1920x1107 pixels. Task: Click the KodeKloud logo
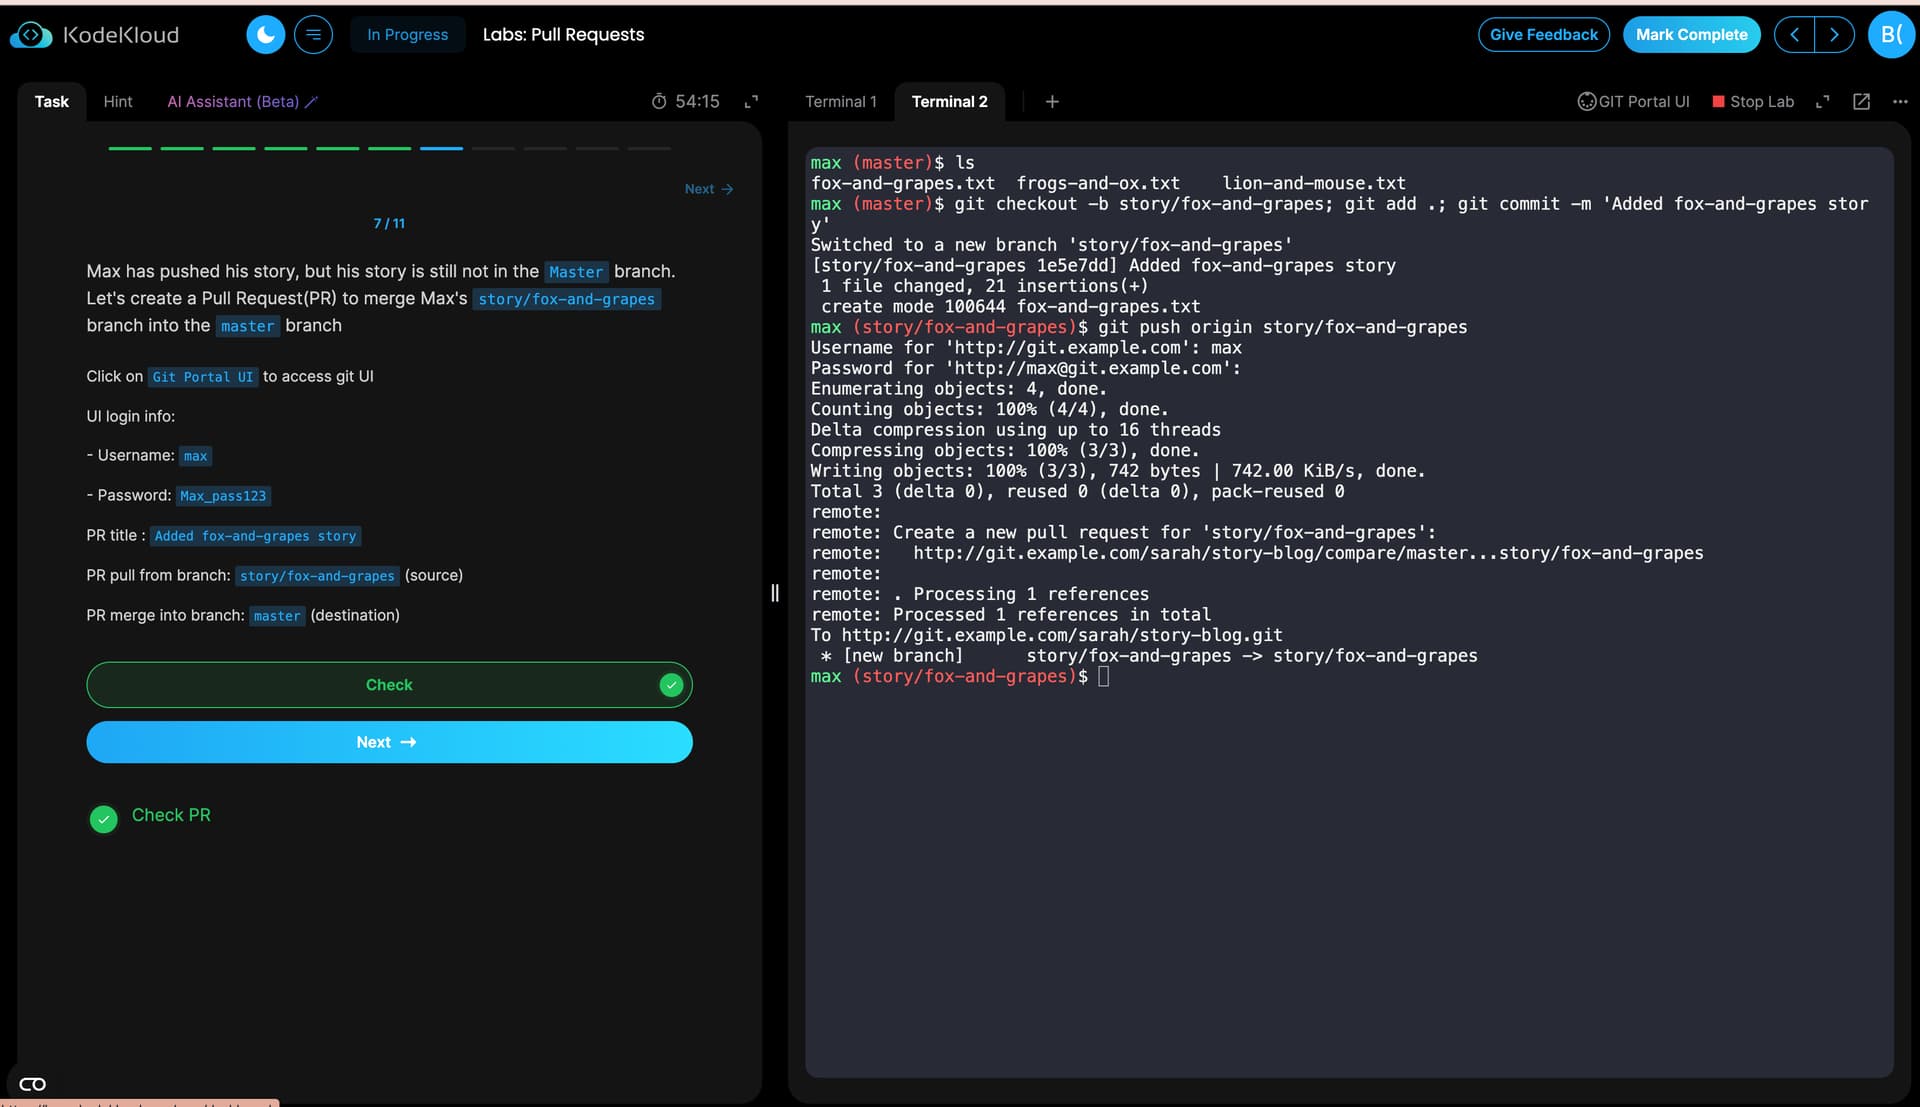coord(95,35)
